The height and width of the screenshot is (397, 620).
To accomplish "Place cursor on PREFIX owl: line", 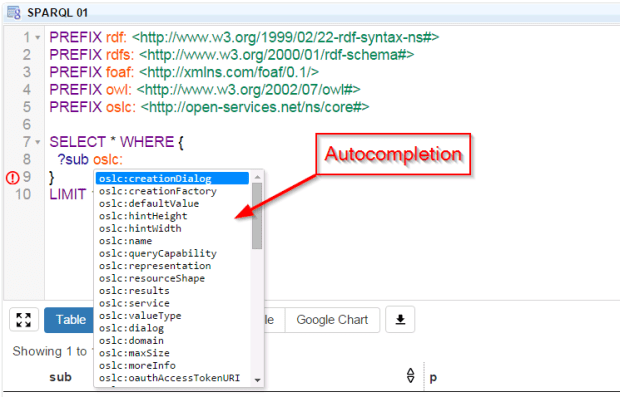I will point(204,89).
